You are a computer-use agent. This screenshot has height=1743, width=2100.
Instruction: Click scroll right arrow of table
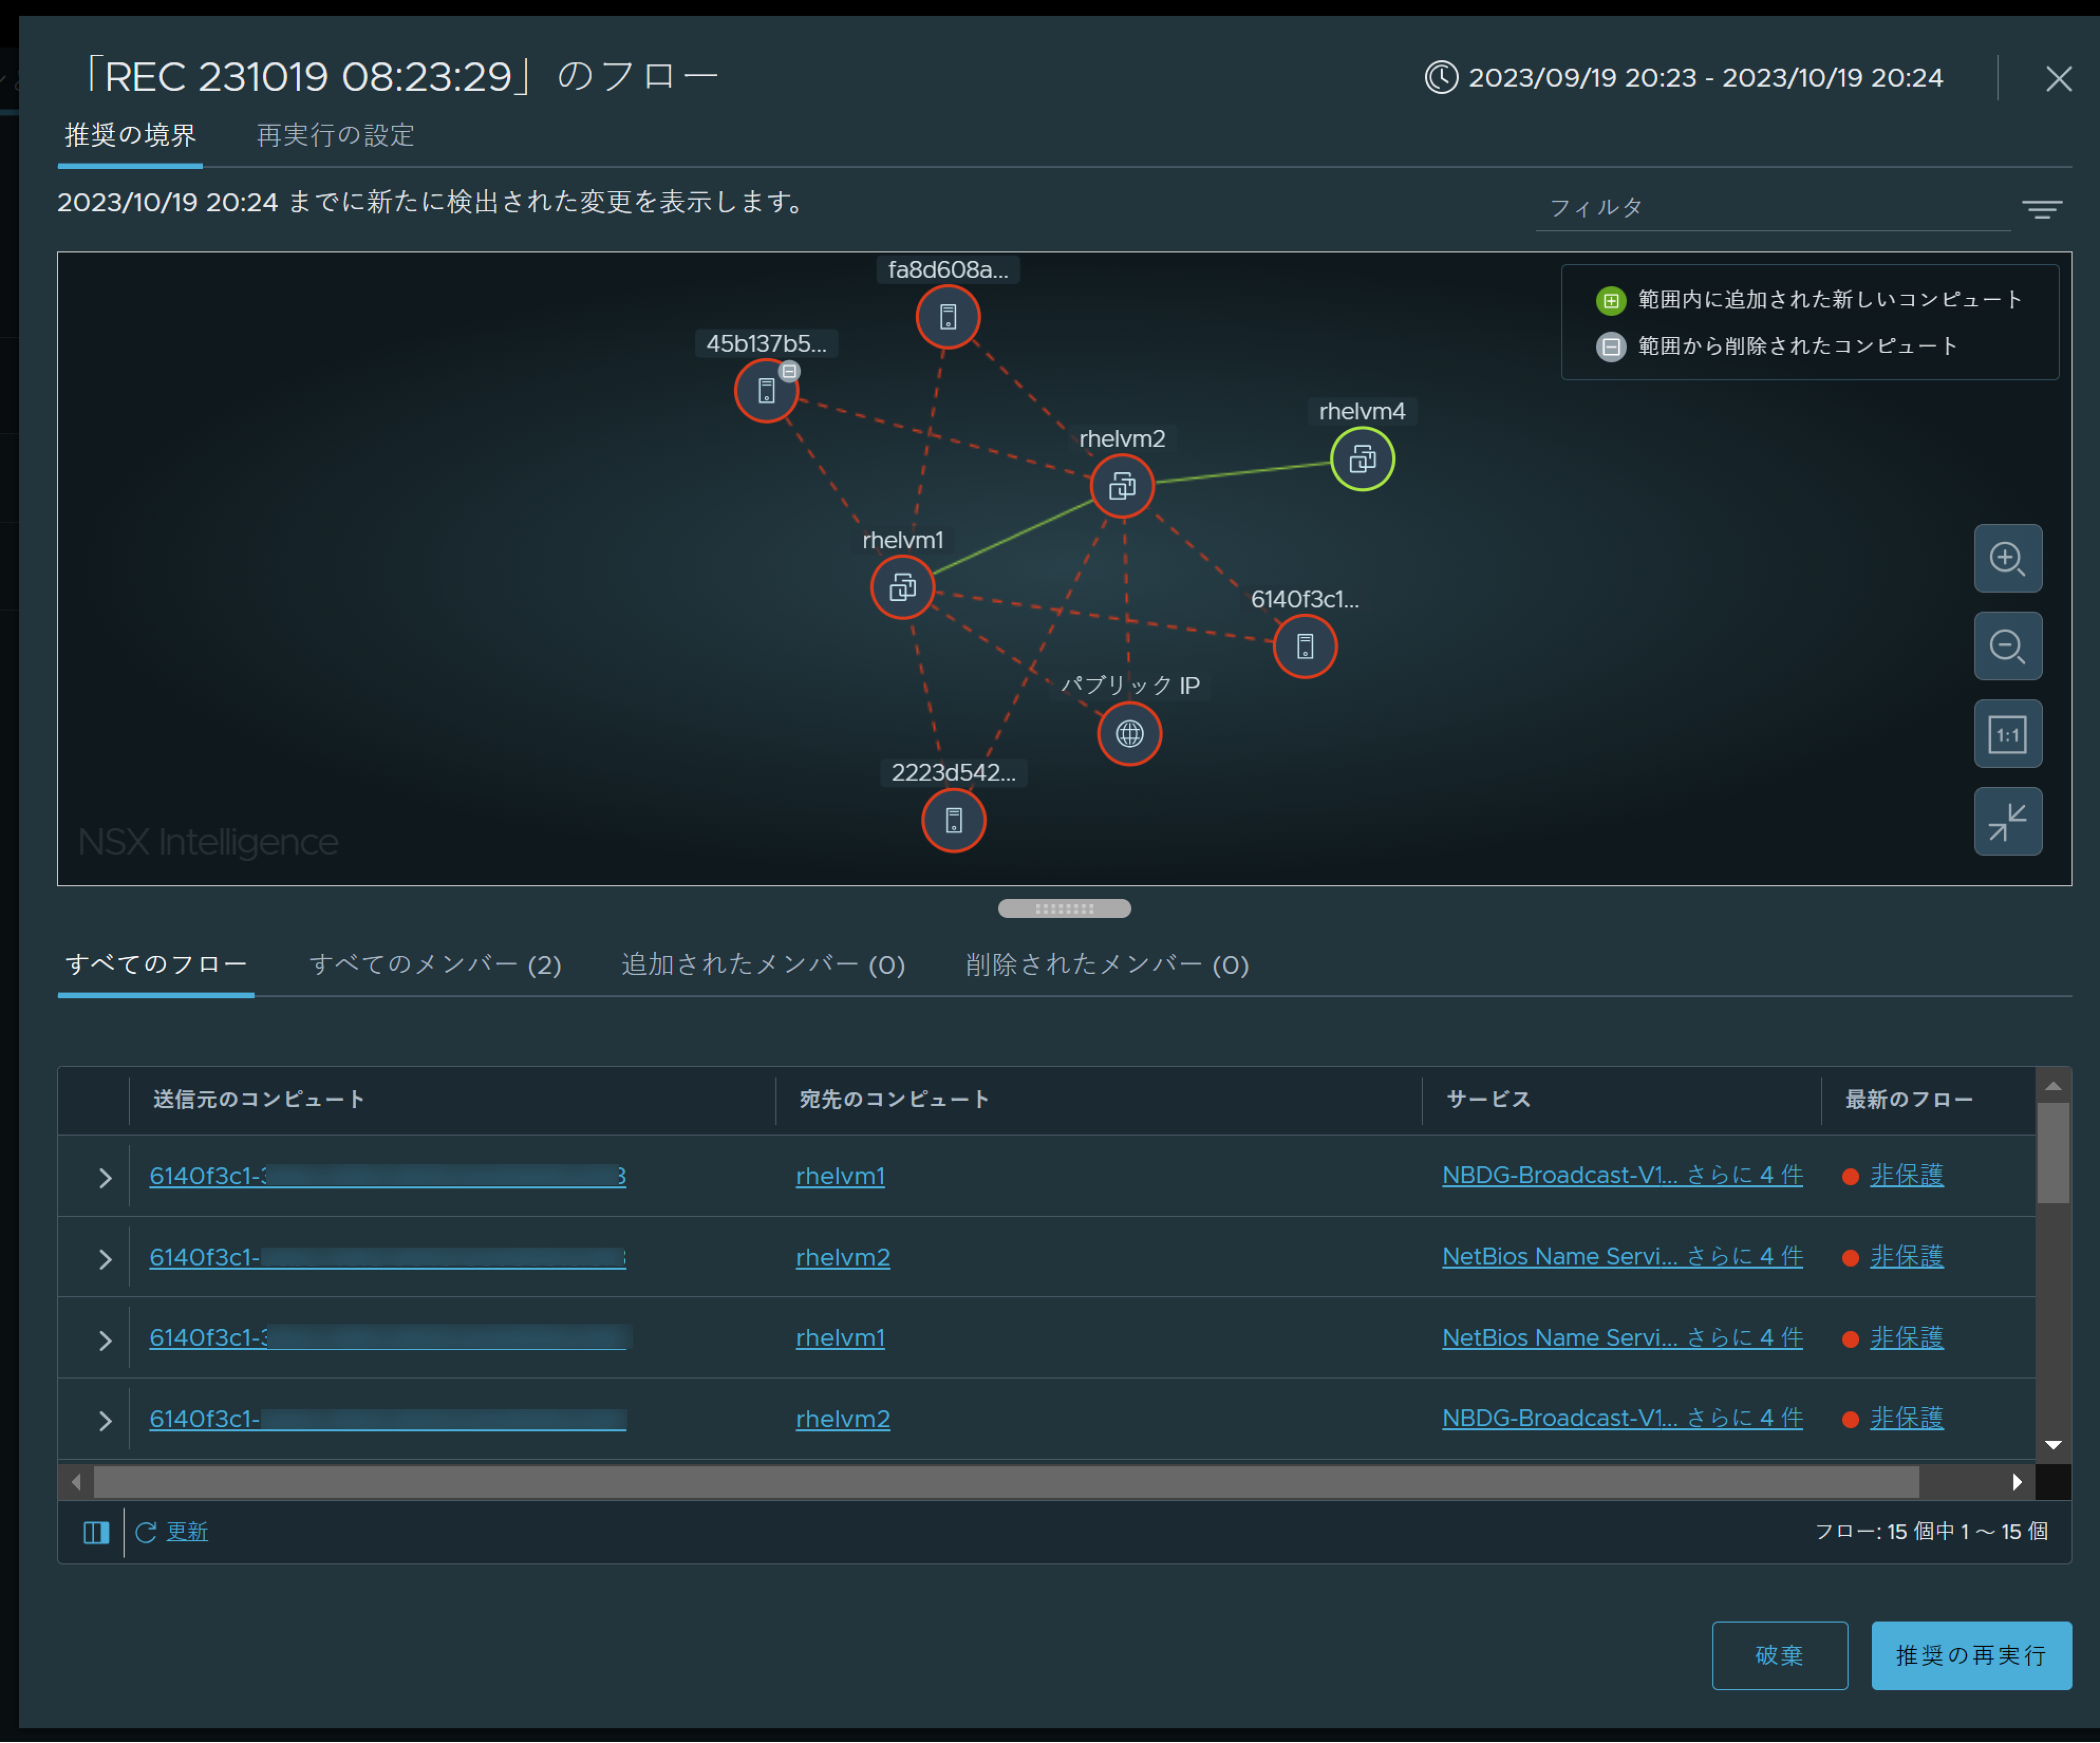2017,1482
